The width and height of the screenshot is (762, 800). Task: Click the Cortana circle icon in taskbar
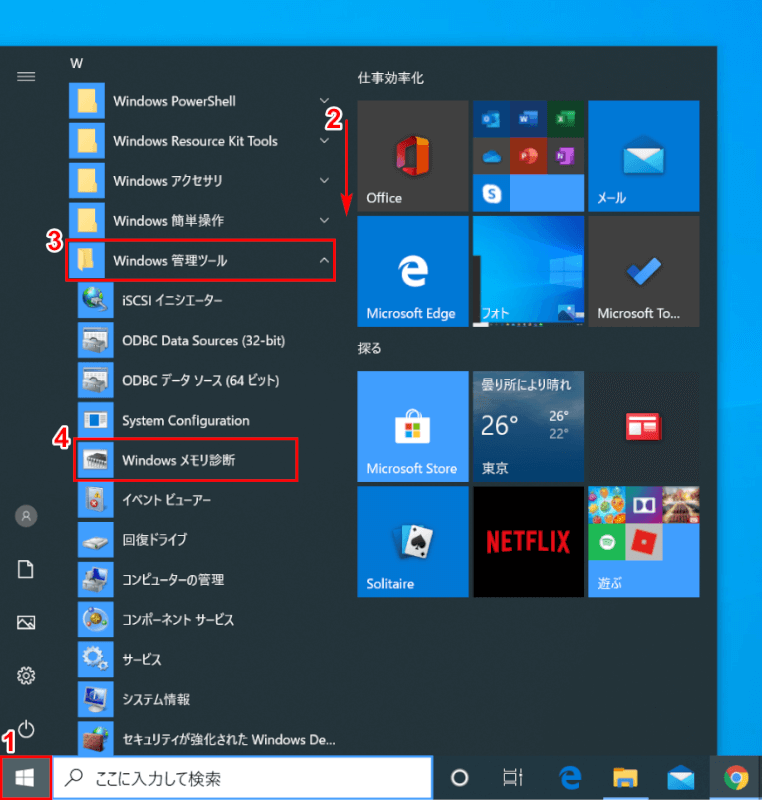click(x=460, y=778)
